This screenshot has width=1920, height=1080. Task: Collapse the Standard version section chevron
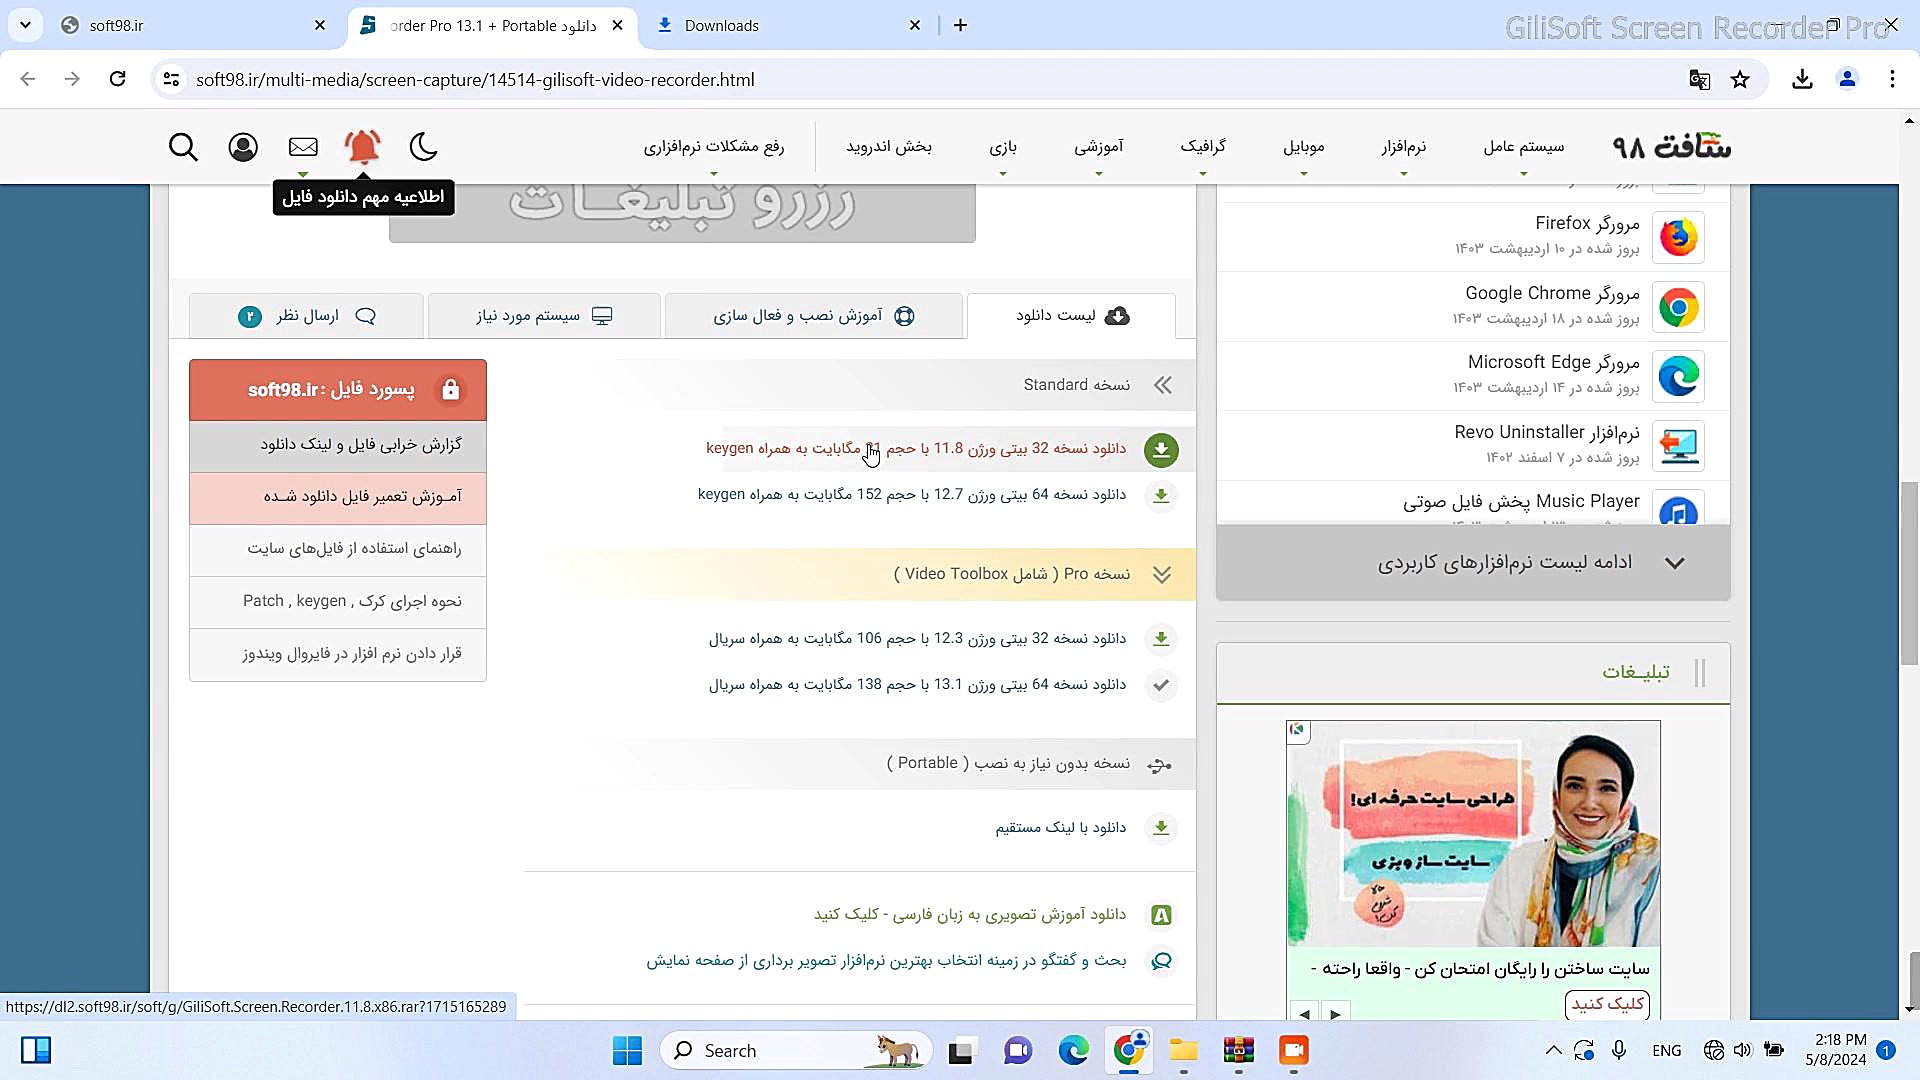(1162, 385)
